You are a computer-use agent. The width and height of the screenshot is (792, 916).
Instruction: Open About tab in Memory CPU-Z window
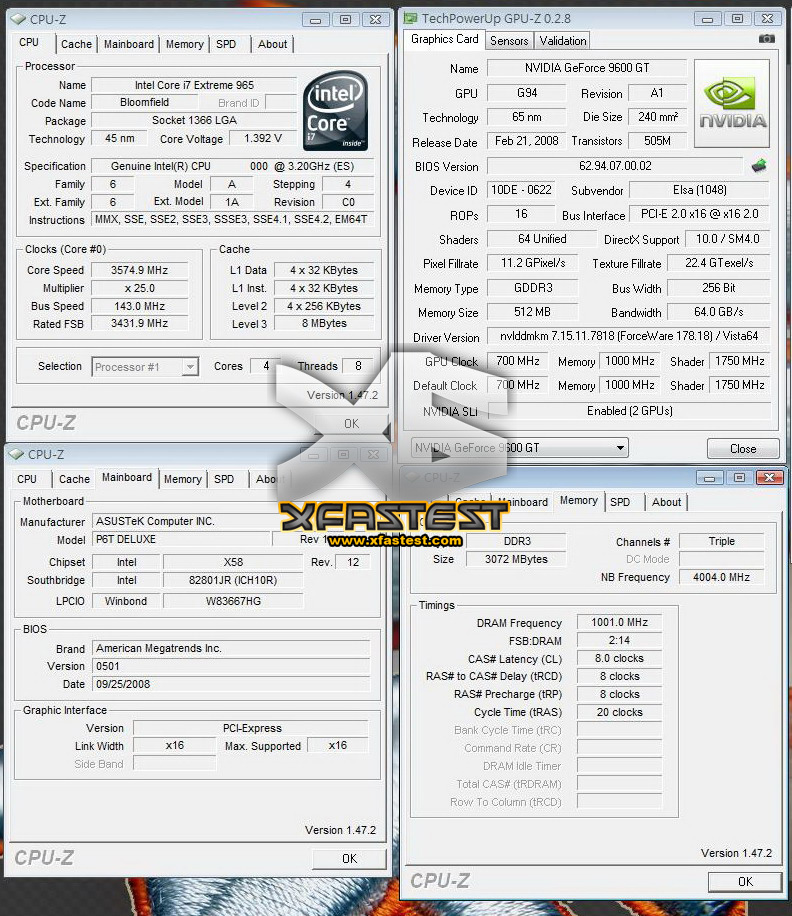click(666, 502)
